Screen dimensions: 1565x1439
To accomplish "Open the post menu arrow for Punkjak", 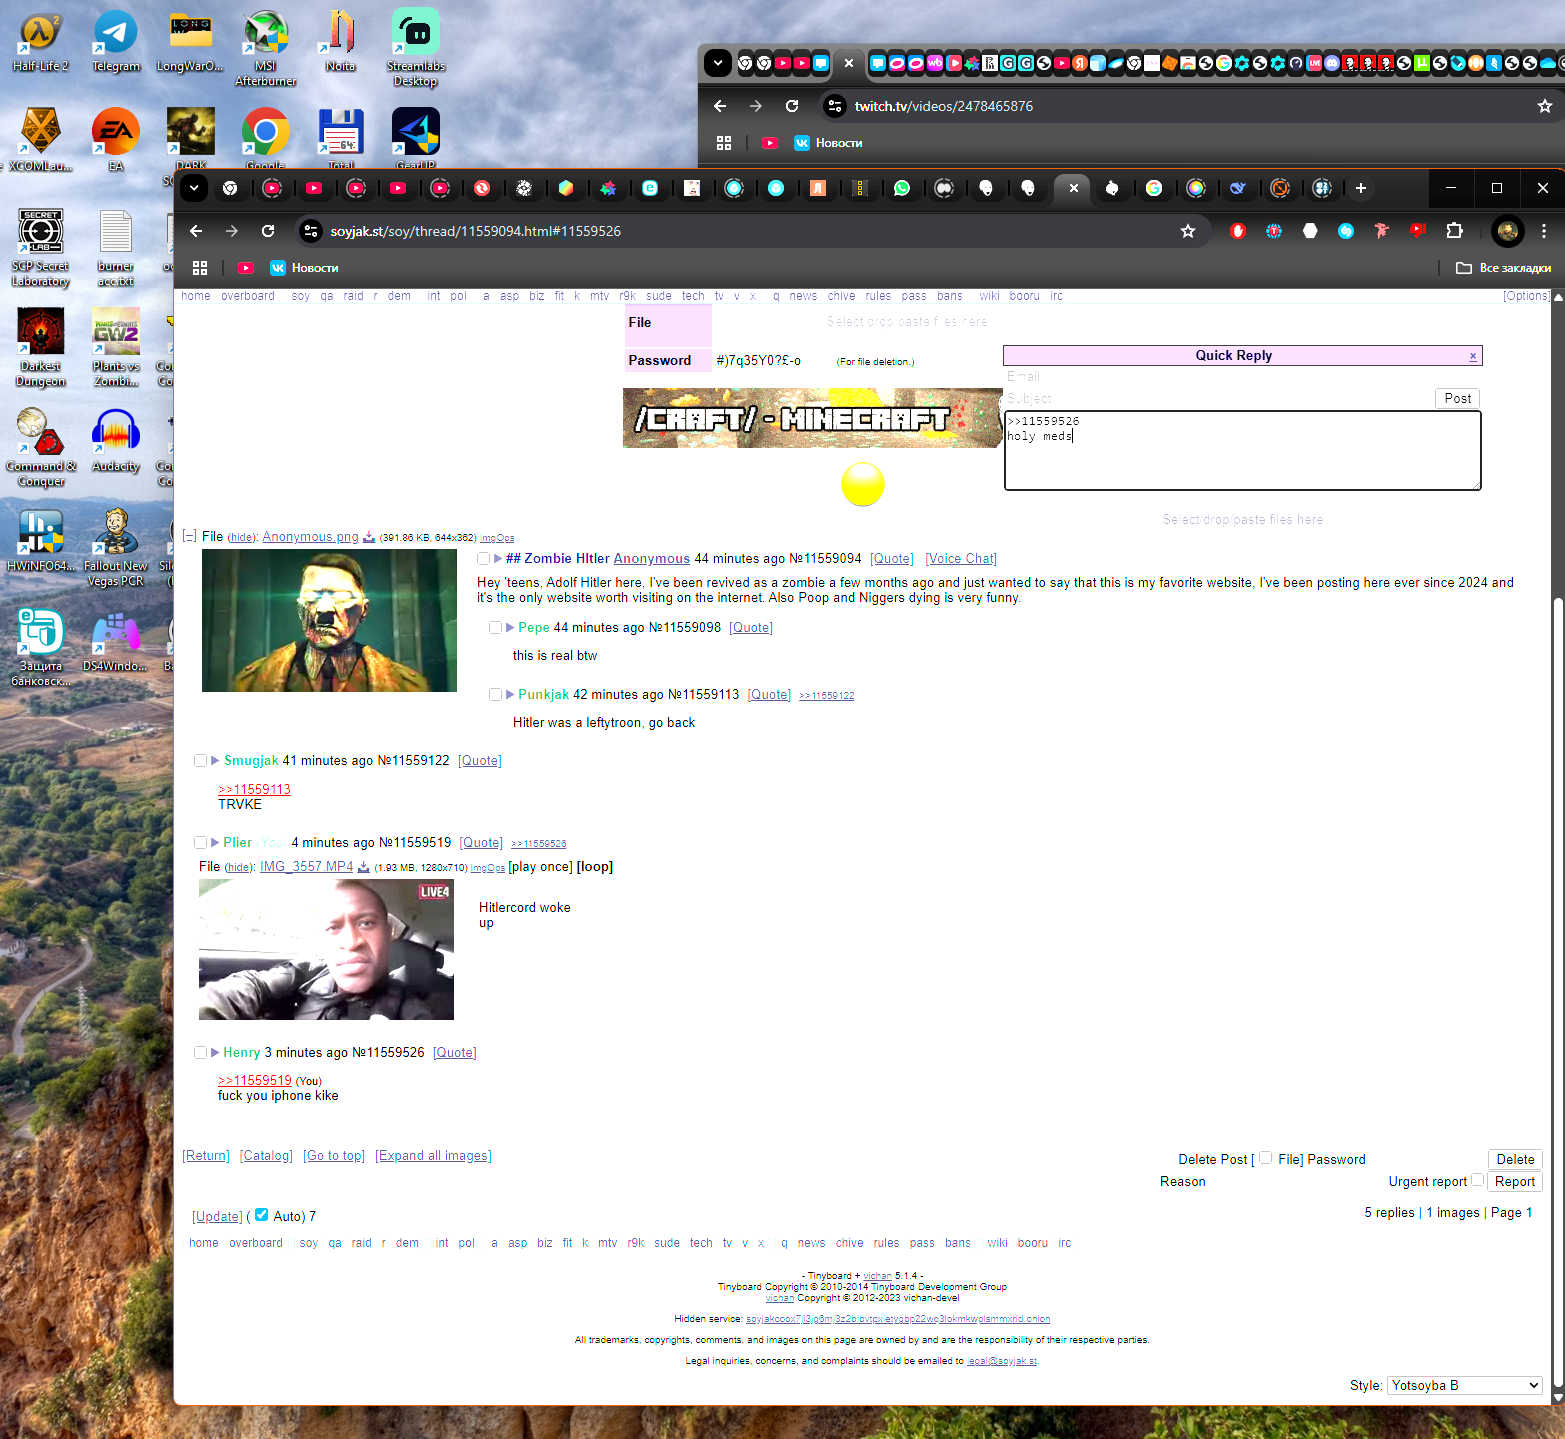I will coord(510,695).
